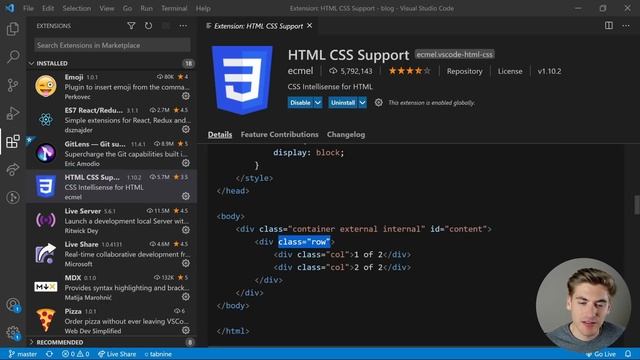This screenshot has height=360, width=640.
Task: Switch to Feature Contributions tab
Action: pos(280,134)
